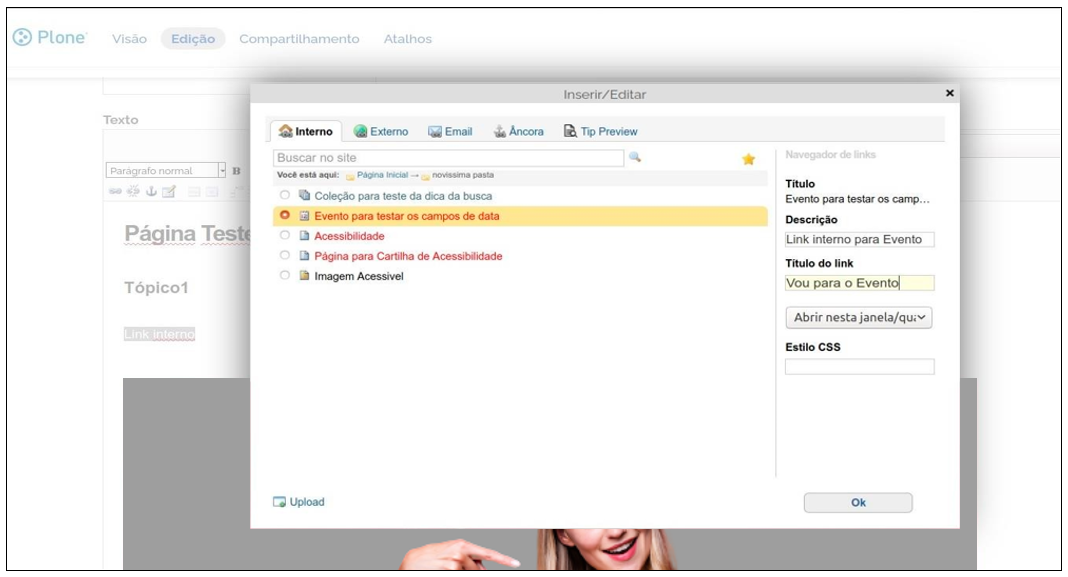This screenshot has height=577, width=1068.
Task: Close the Inserir/Editar dialog
Action: tap(949, 93)
